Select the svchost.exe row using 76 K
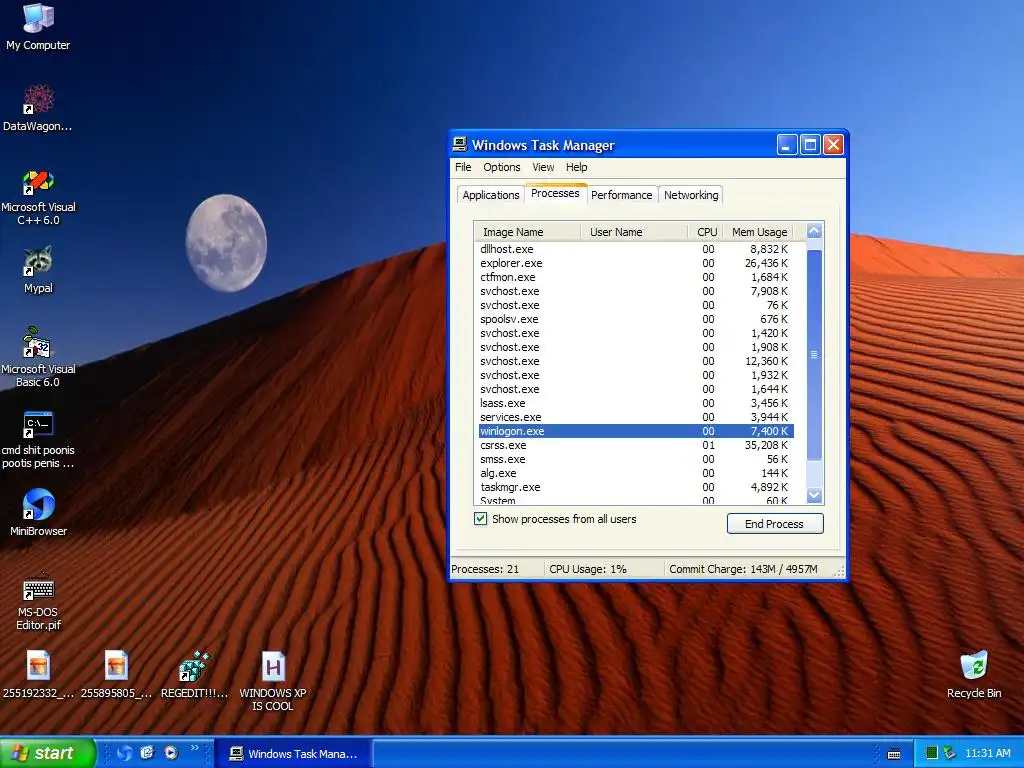The image size is (1024, 768). [635, 305]
